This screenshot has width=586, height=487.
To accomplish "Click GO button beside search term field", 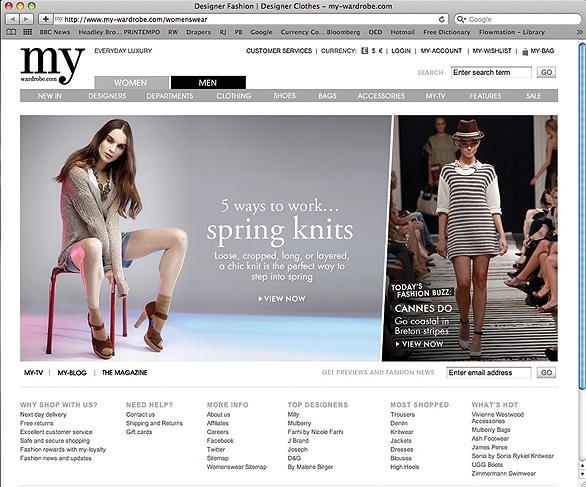I will coord(546,72).
